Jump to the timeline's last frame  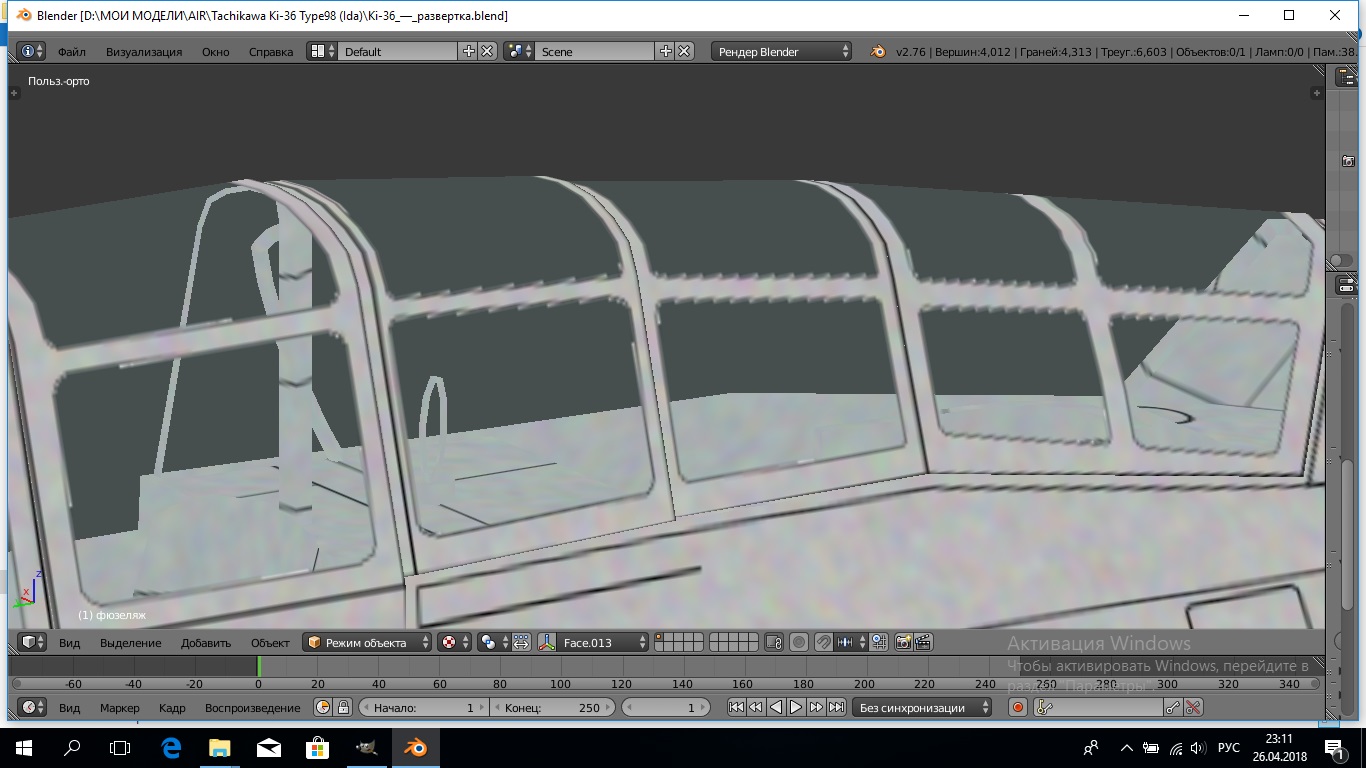click(x=836, y=707)
